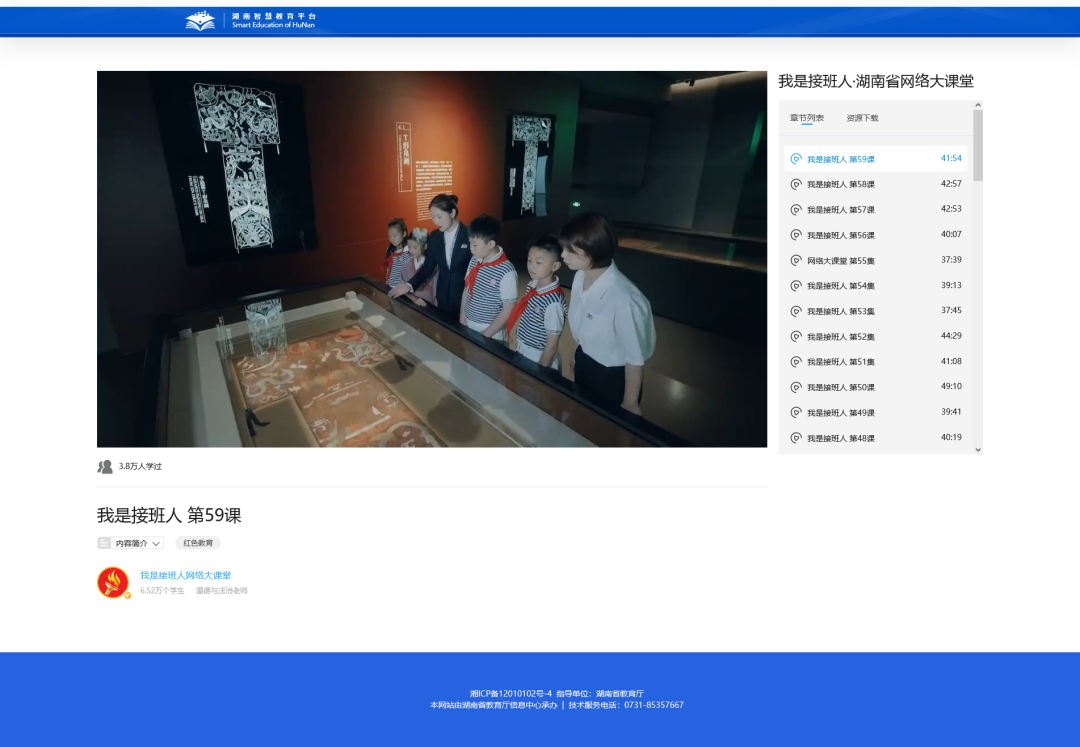This screenshot has height=747, width=1080.
Task: Click the 我是接班人 第59课 title below the video
Action: pos(169,516)
